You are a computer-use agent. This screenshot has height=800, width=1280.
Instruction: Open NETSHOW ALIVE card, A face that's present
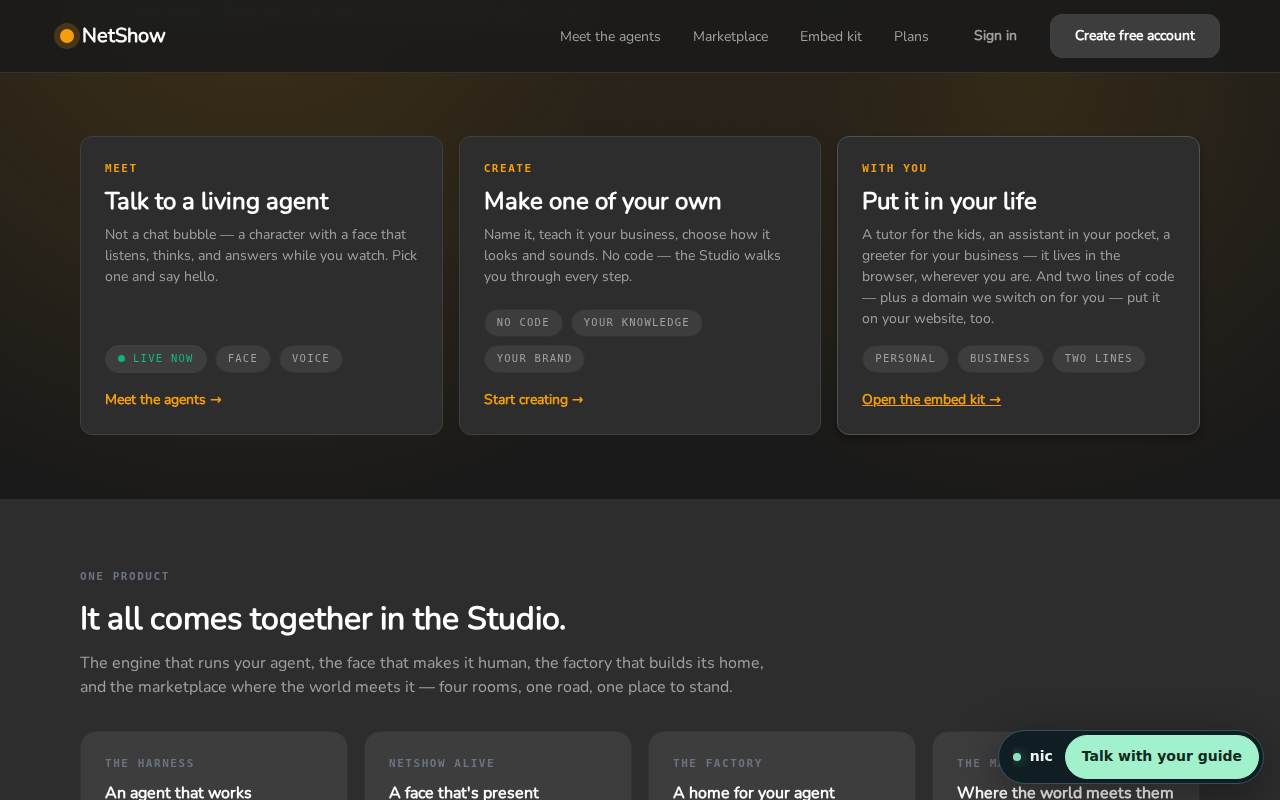click(x=498, y=766)
